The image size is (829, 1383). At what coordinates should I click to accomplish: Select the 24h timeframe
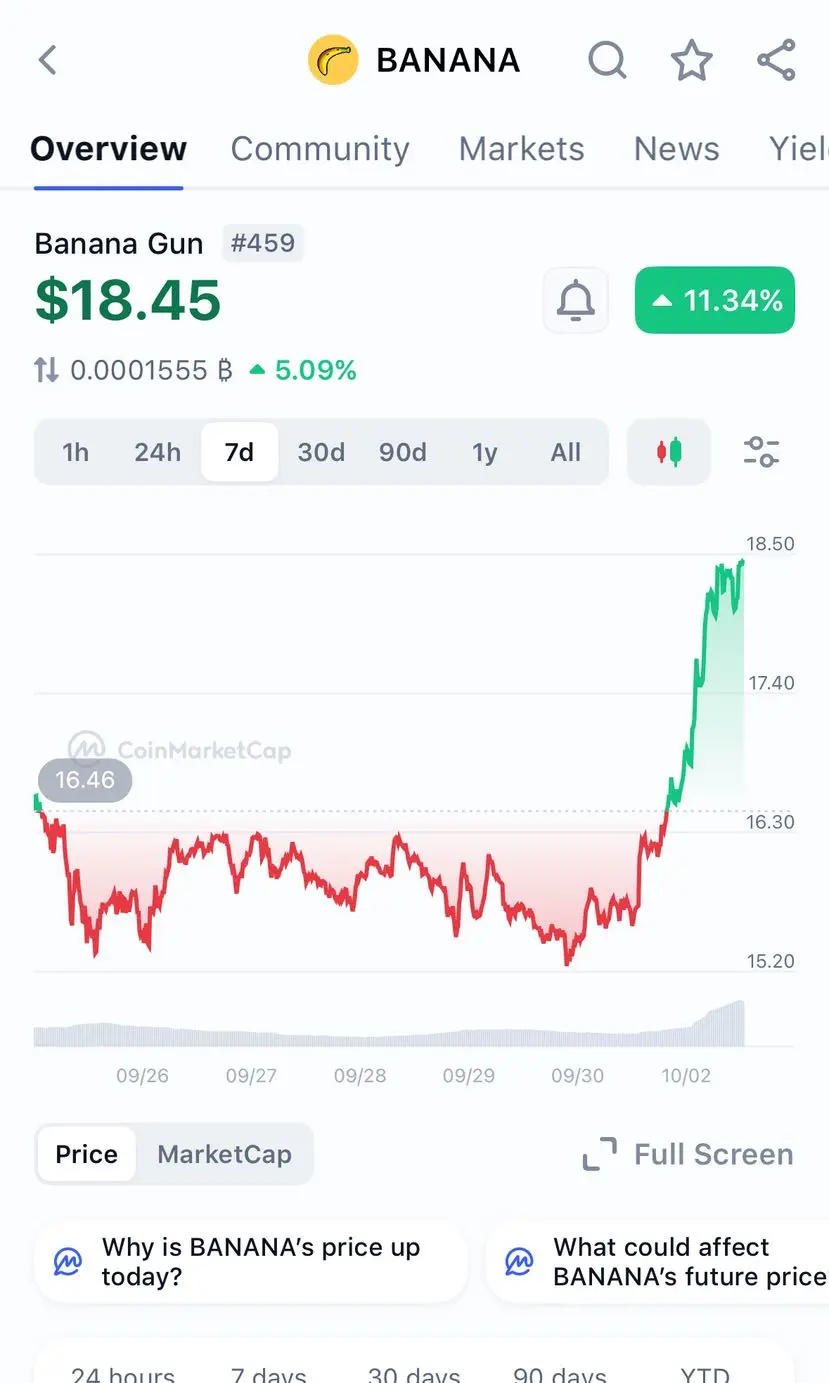coord(157,452)
